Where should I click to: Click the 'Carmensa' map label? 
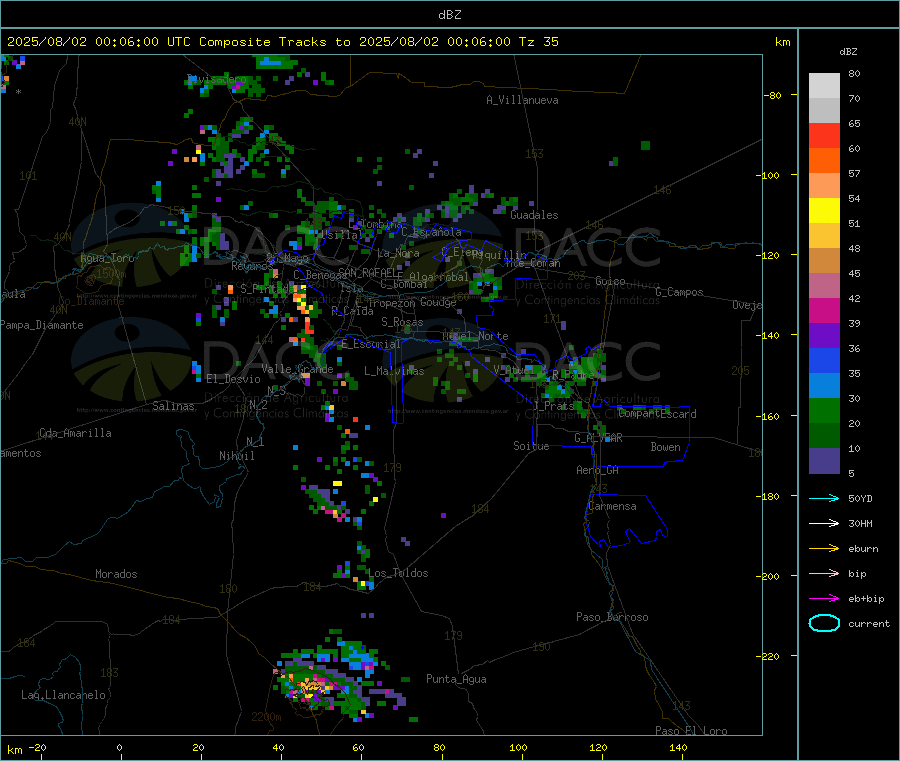(612, 506)
